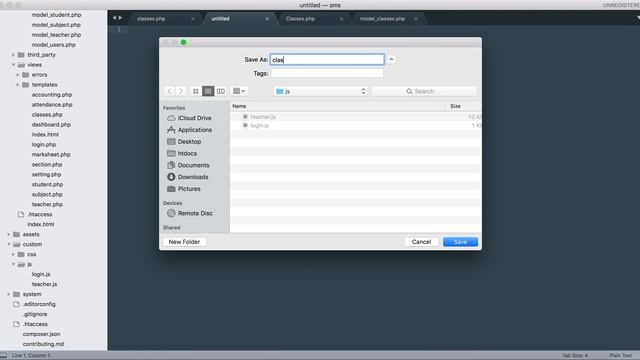
Task: Select iCloud Drive in Favorites sidebar
Action: click(189, 118)
